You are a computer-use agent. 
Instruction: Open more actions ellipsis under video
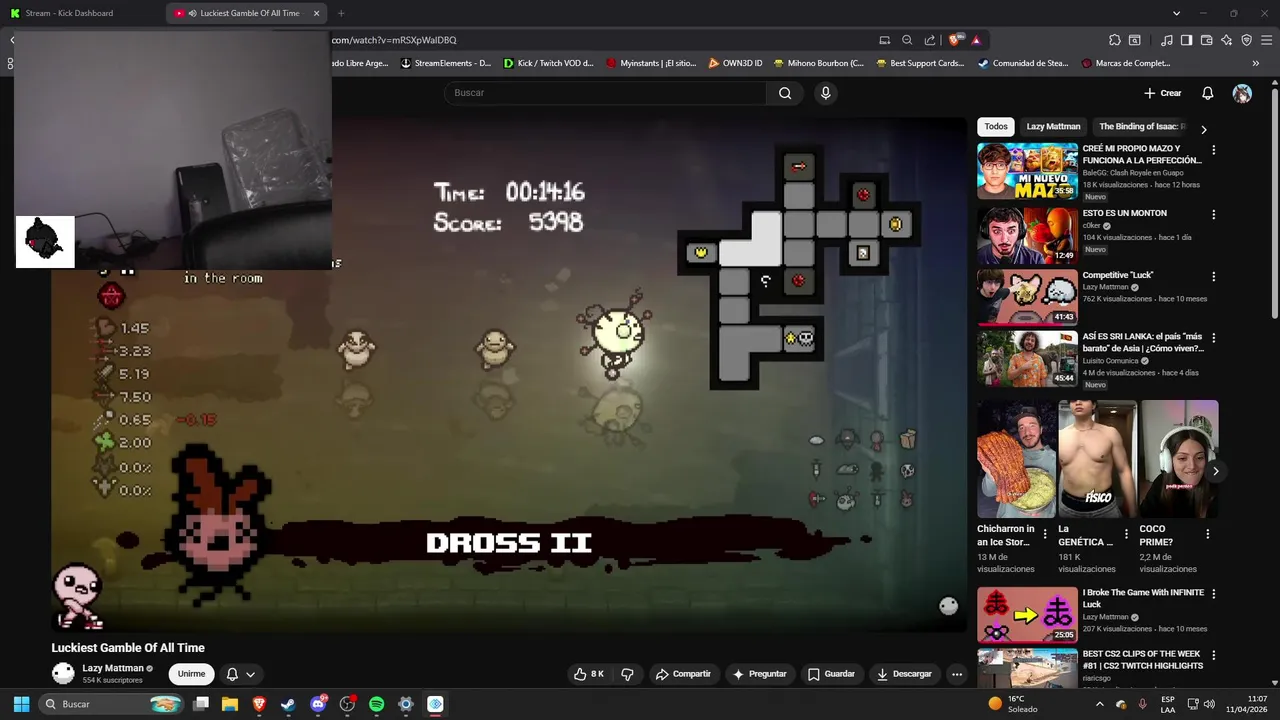[x=956, y=674]
